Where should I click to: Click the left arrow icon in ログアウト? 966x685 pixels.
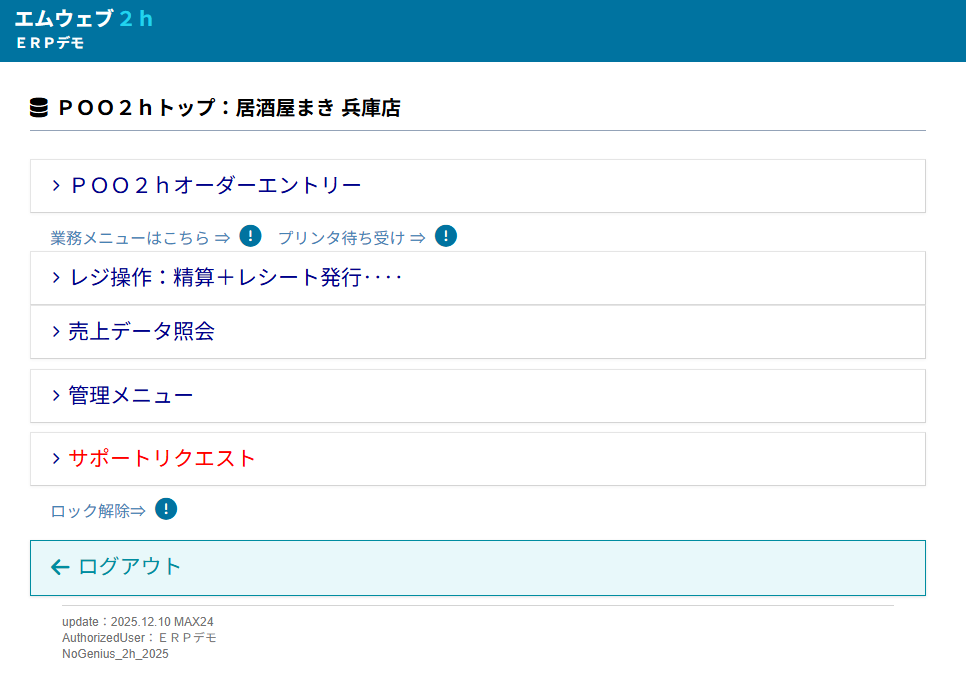pos(60,567)
